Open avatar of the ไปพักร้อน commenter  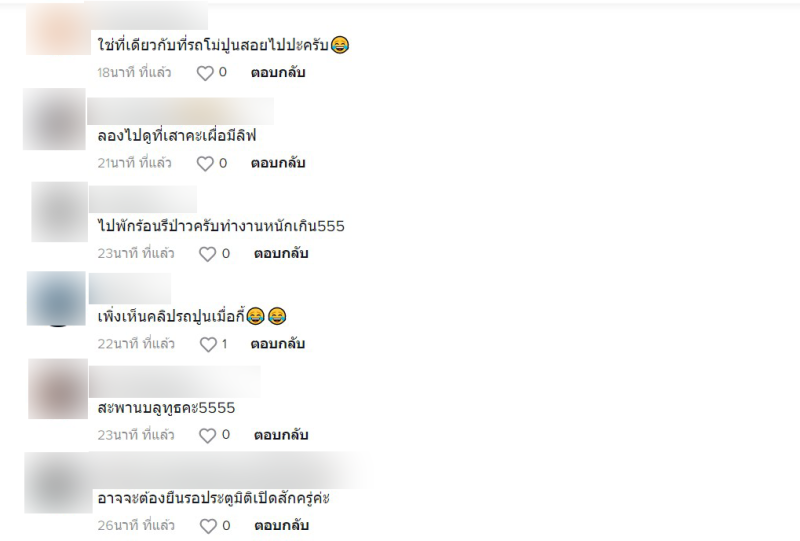coord(60,211)
